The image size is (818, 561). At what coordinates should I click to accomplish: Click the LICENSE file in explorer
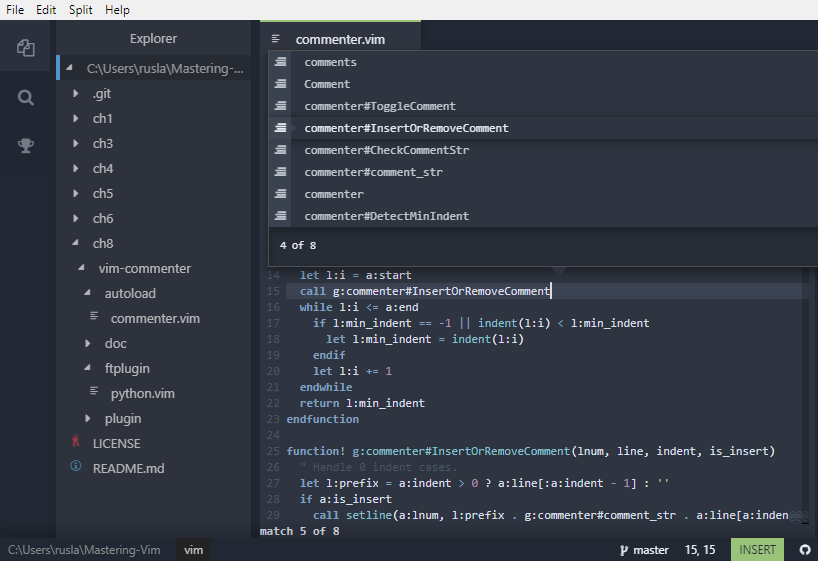coord(116,443)
